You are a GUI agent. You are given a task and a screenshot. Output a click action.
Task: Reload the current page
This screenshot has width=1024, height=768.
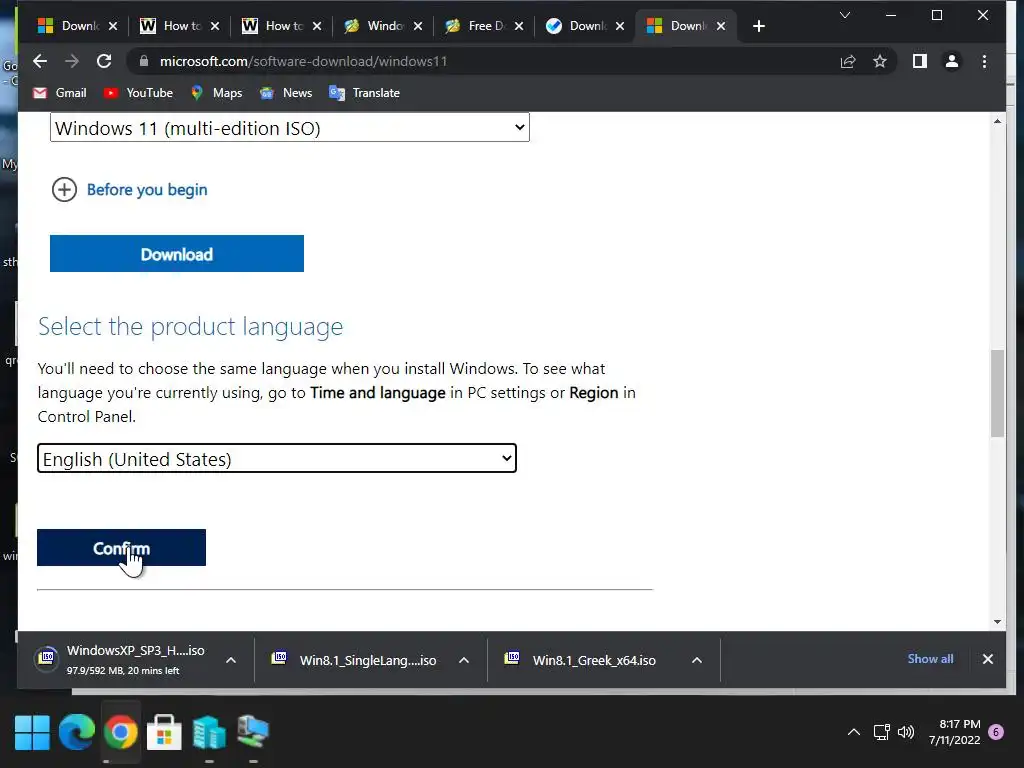(104, 61)
